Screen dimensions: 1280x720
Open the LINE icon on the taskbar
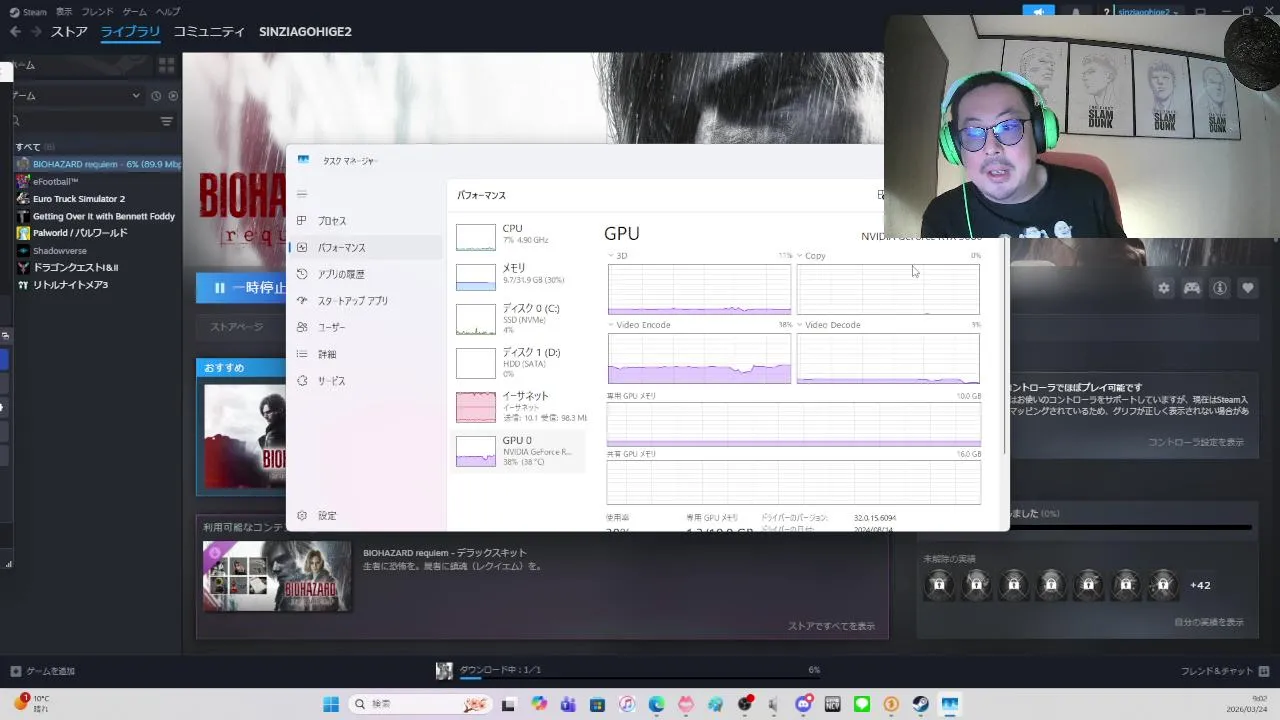point(862,704)
